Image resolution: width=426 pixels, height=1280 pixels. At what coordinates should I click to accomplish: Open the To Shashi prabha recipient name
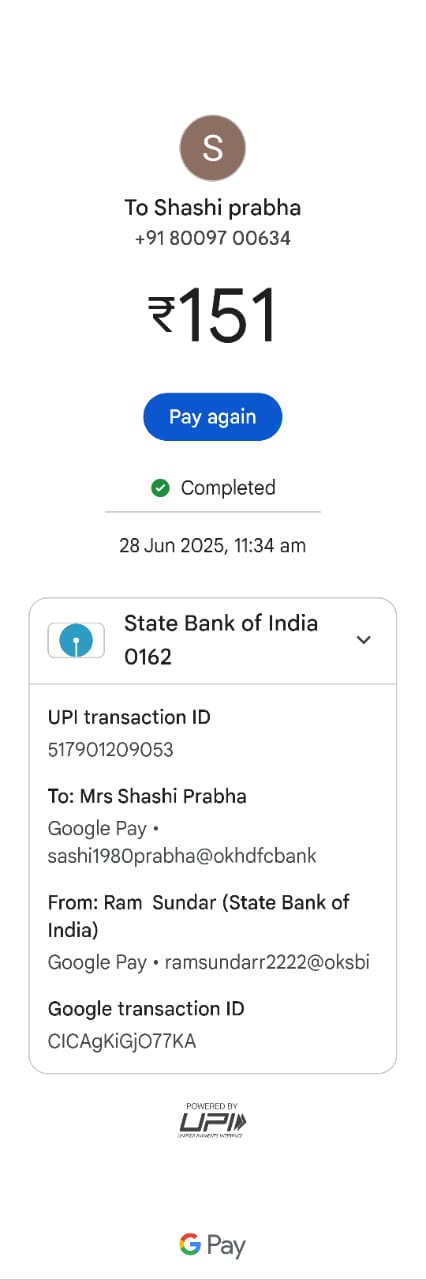212,208
